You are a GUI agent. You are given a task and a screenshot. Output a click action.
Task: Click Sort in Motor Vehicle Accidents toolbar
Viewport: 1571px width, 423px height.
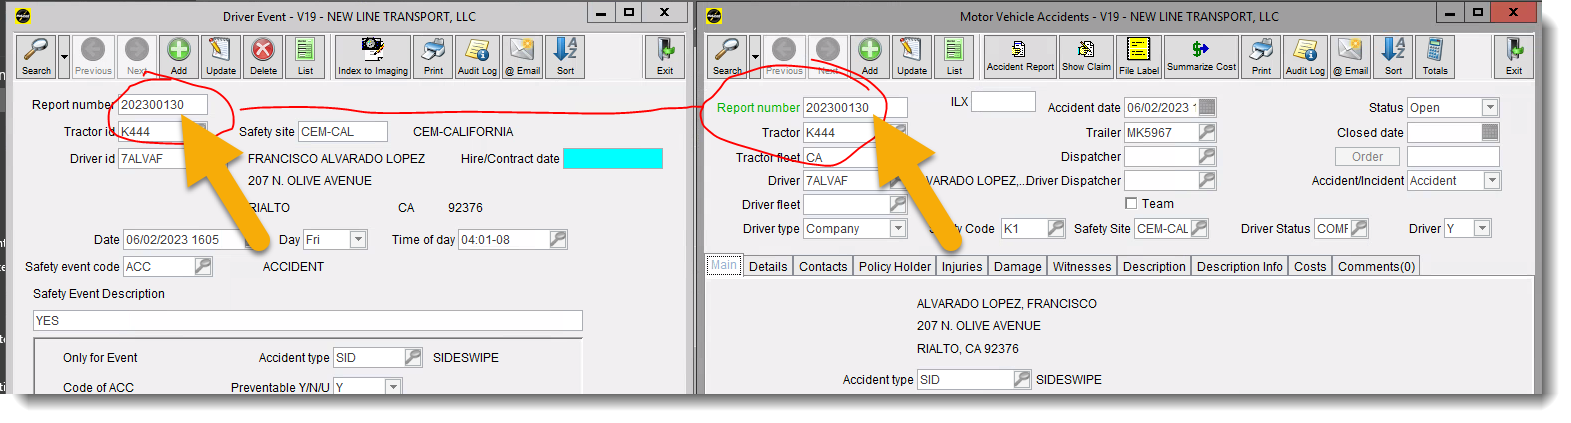pyautogui.click(x=1393, y=57)
